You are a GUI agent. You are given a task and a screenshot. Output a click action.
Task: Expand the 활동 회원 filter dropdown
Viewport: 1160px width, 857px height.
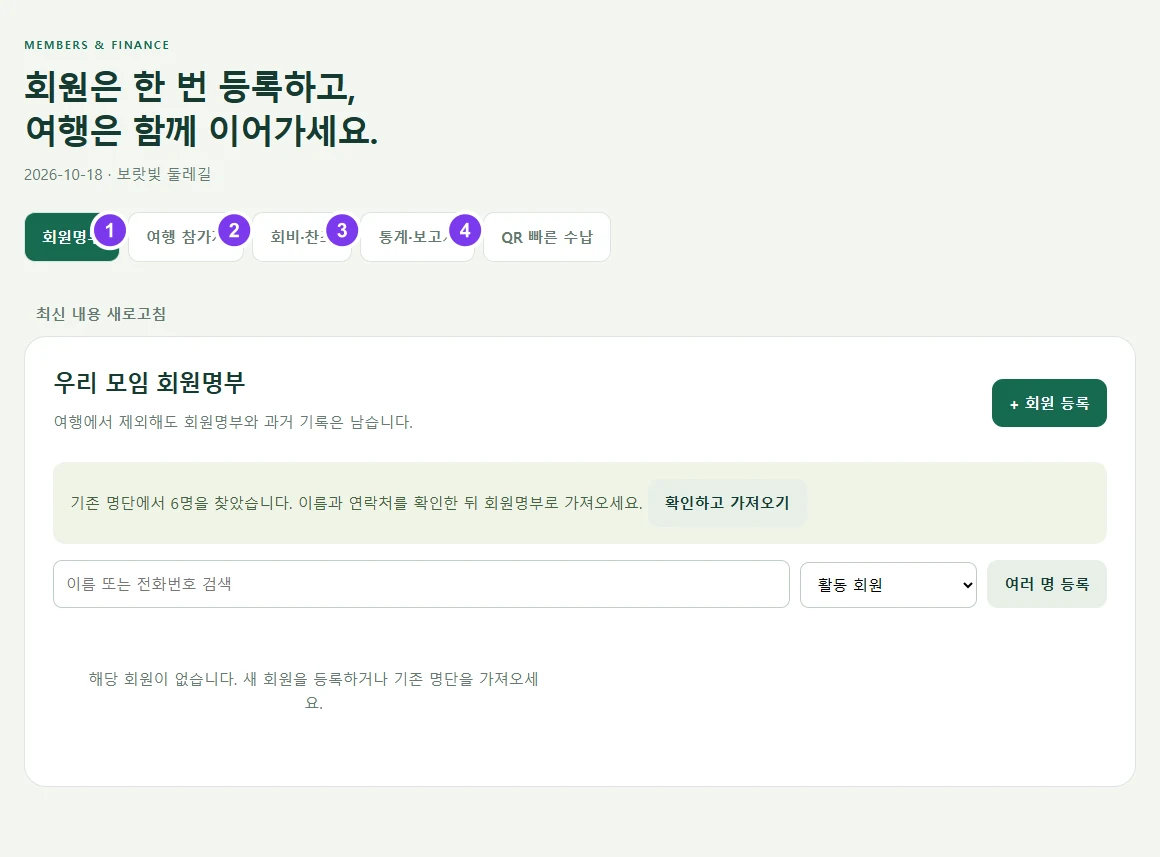888,584
